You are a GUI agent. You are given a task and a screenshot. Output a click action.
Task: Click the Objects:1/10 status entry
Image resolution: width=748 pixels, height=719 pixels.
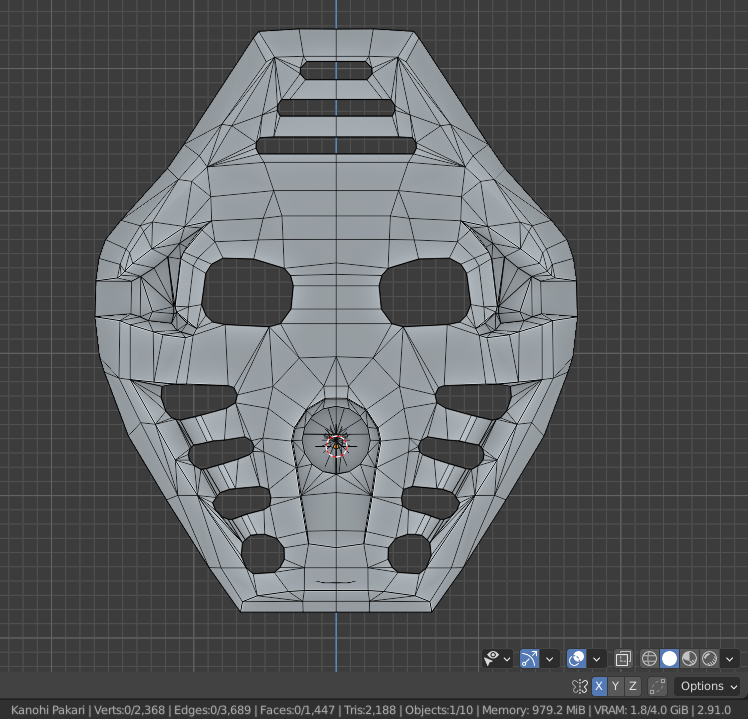point(439,710)
